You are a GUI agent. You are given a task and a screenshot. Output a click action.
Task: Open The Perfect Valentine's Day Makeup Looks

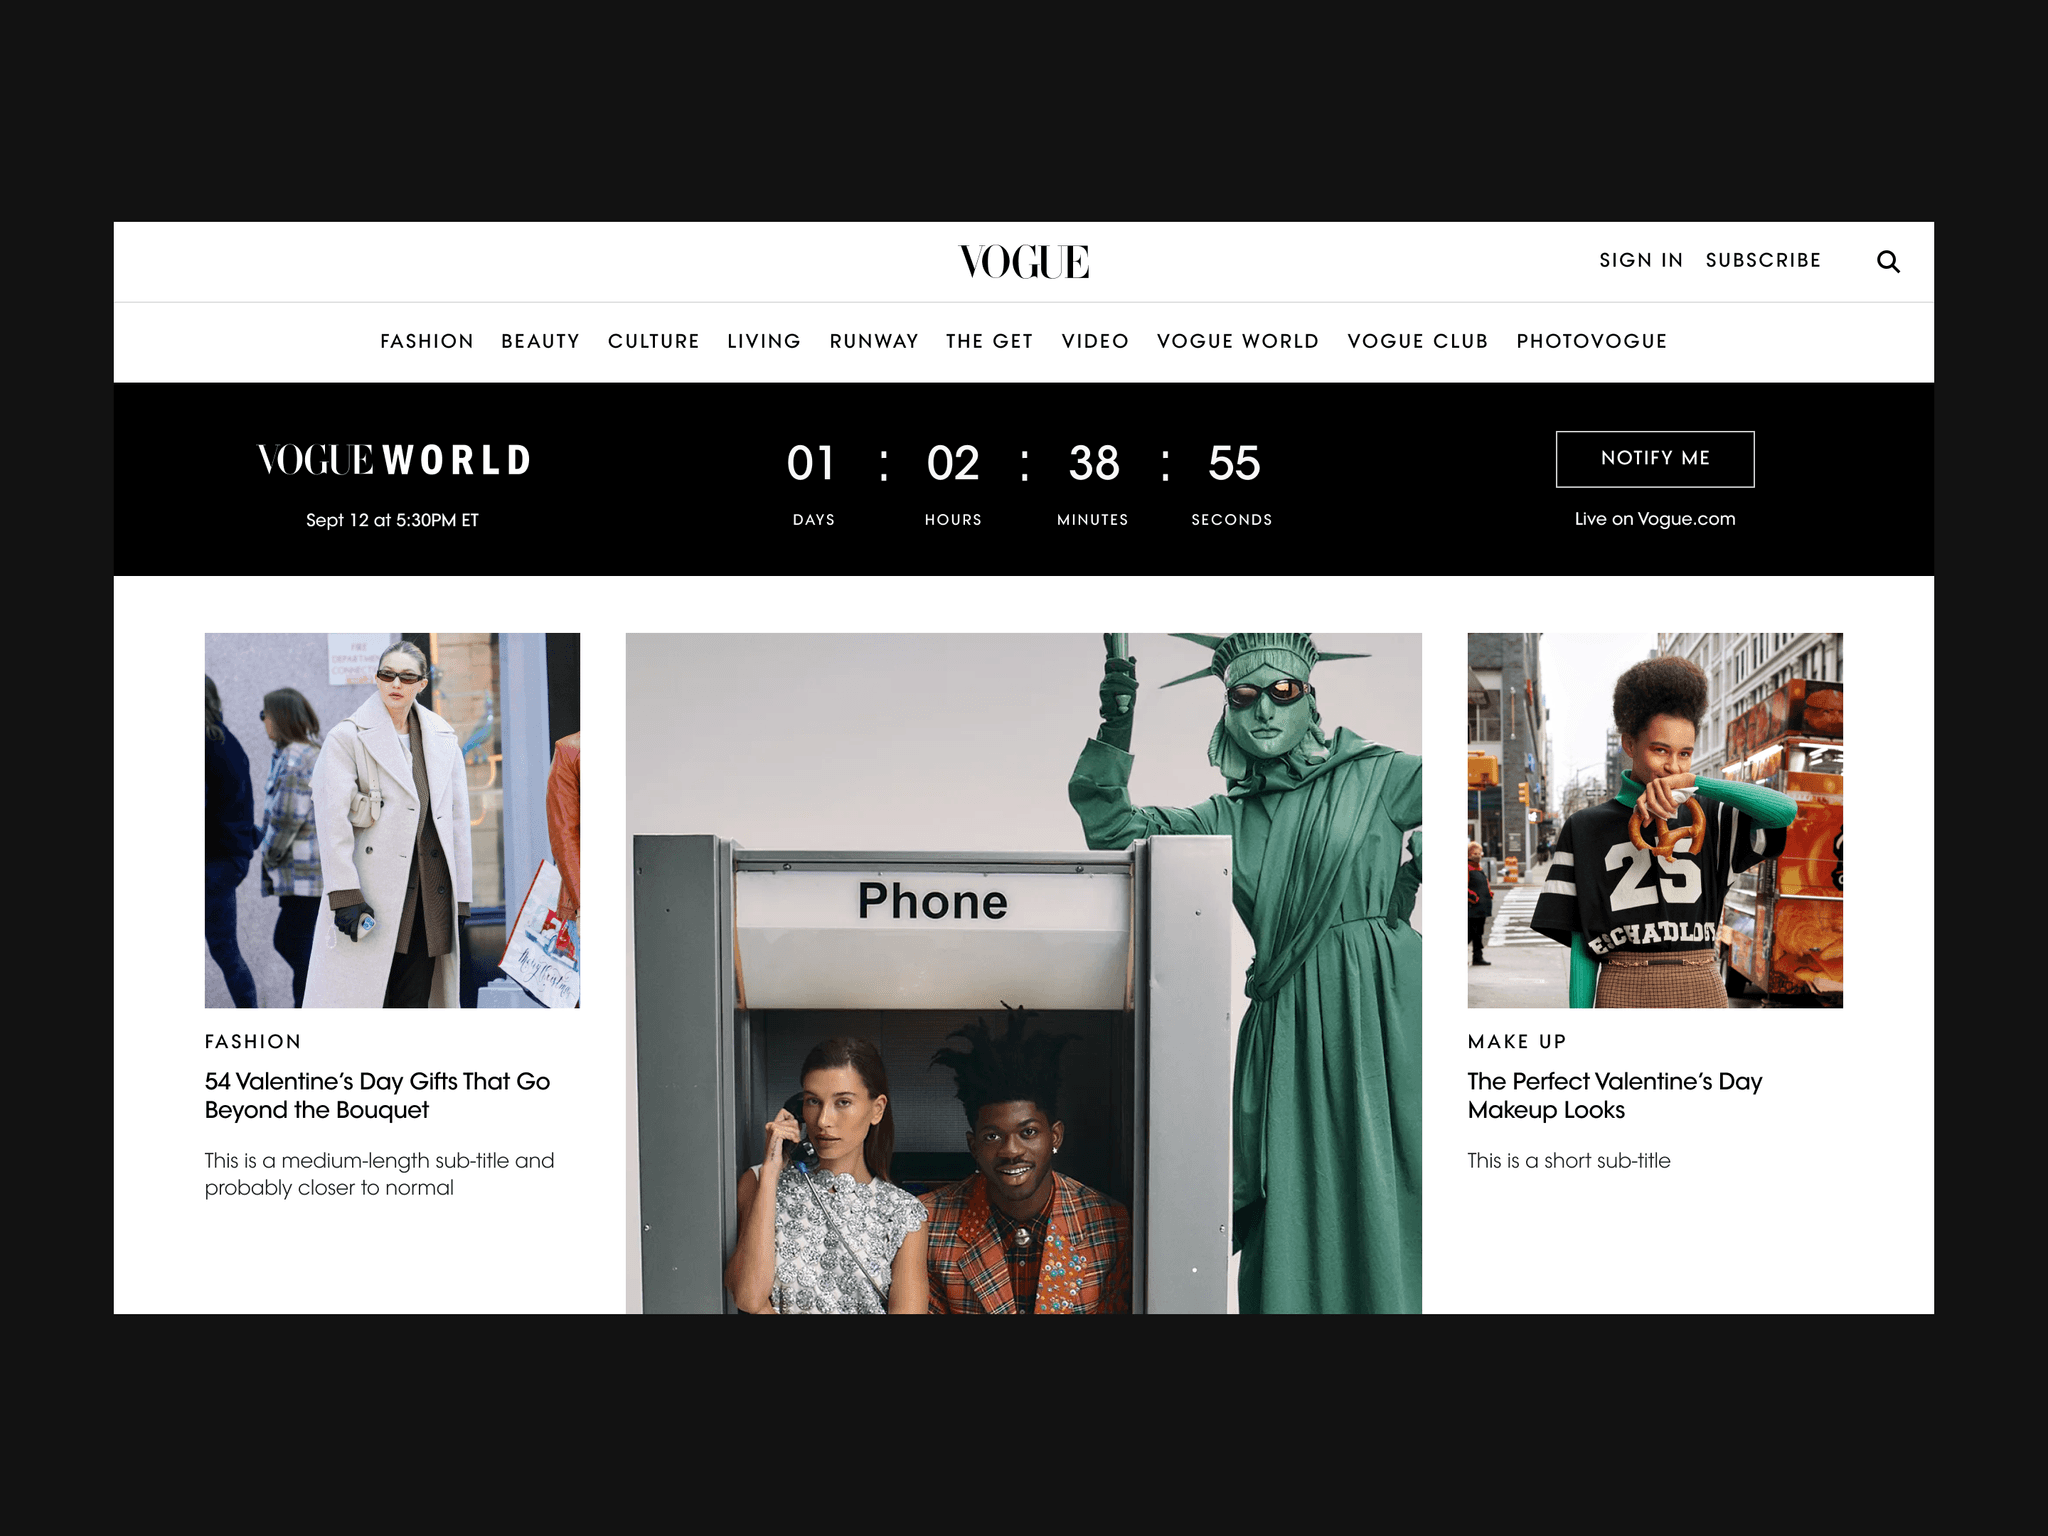coord(1614,1095)
